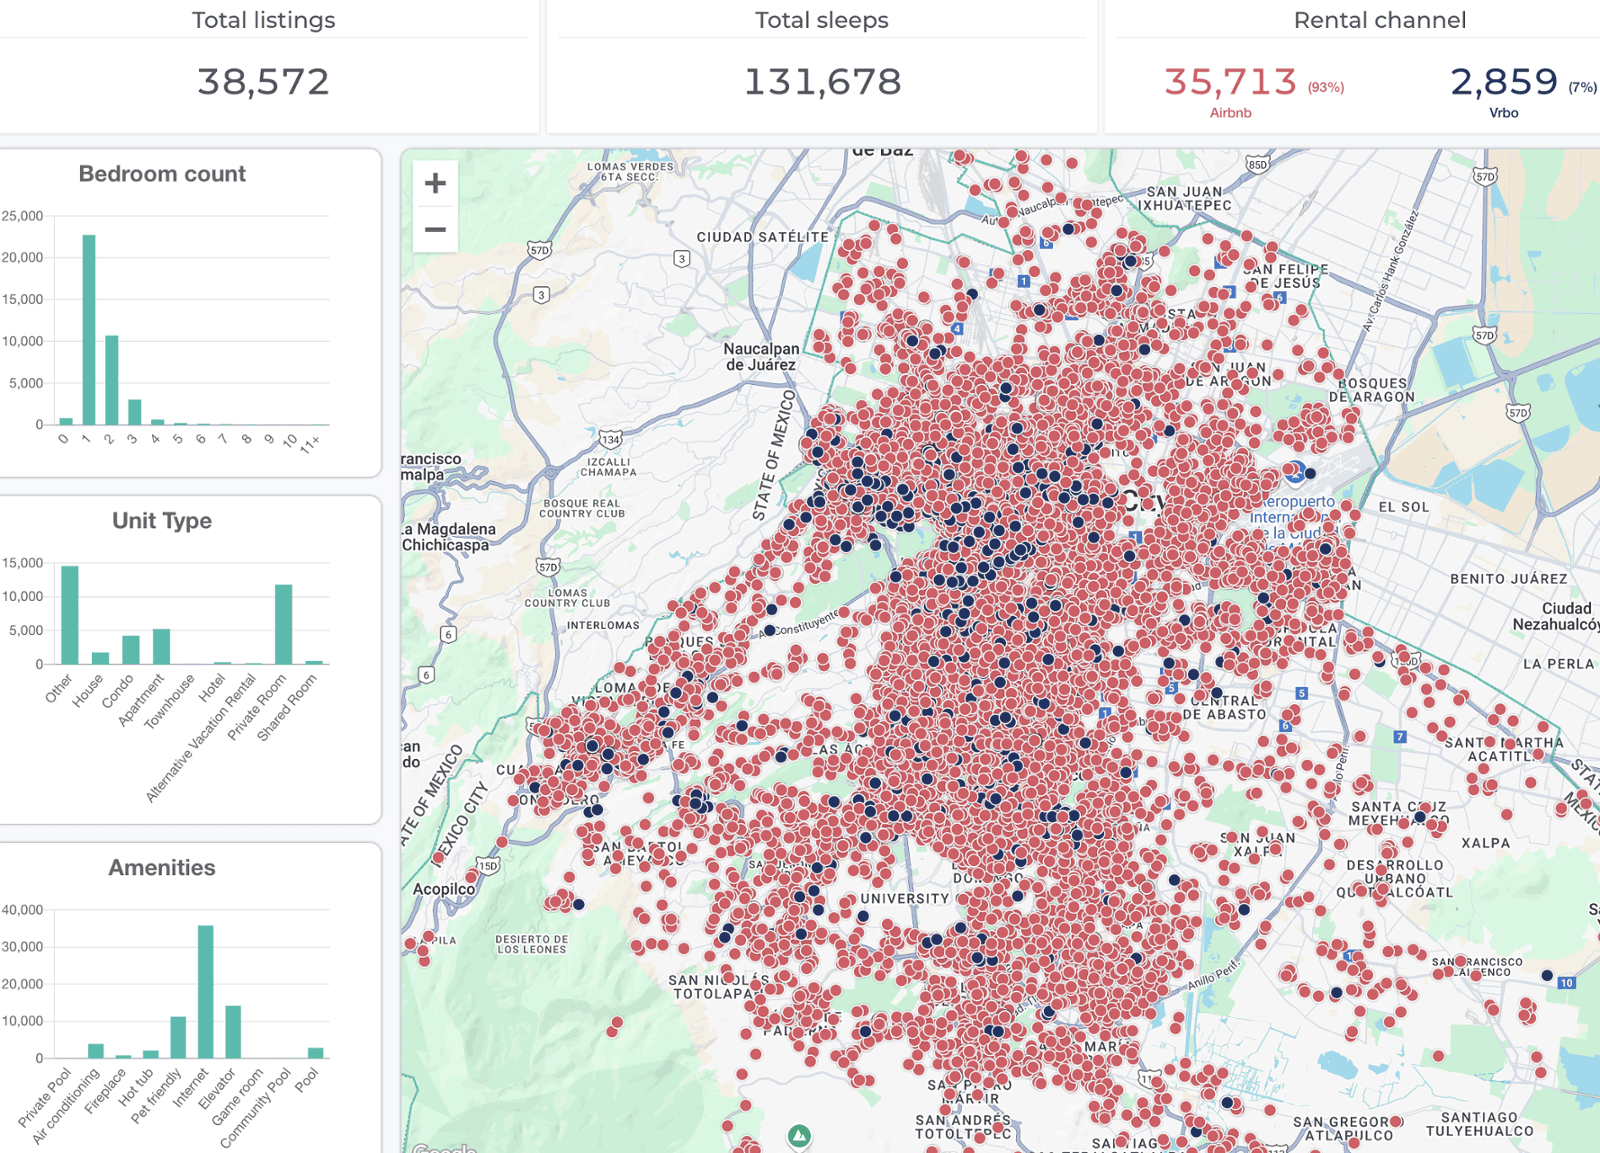Click the Total listings heading

[x=263, y=20]
